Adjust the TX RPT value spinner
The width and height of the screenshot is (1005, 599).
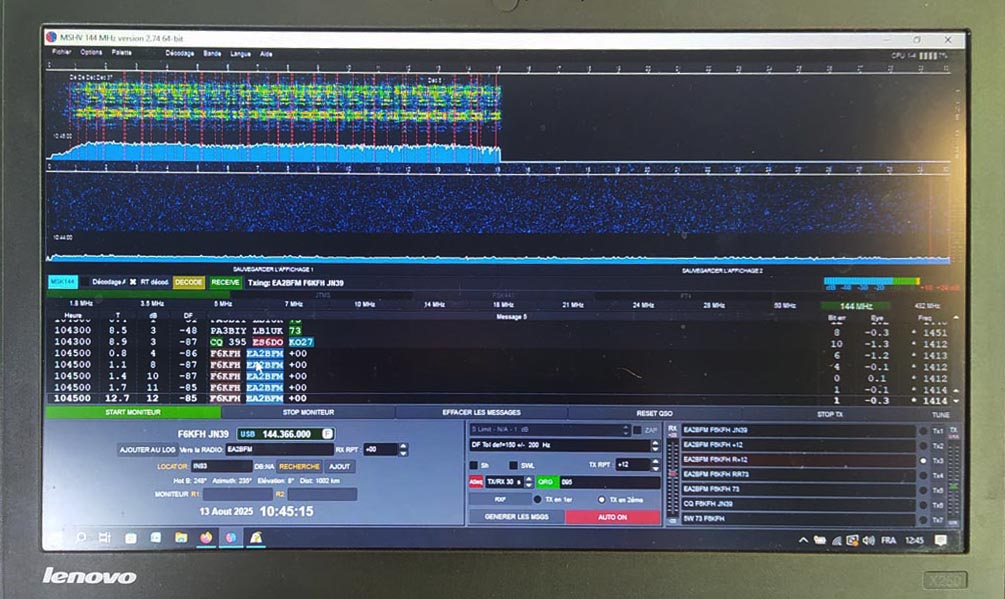(653, 465)
